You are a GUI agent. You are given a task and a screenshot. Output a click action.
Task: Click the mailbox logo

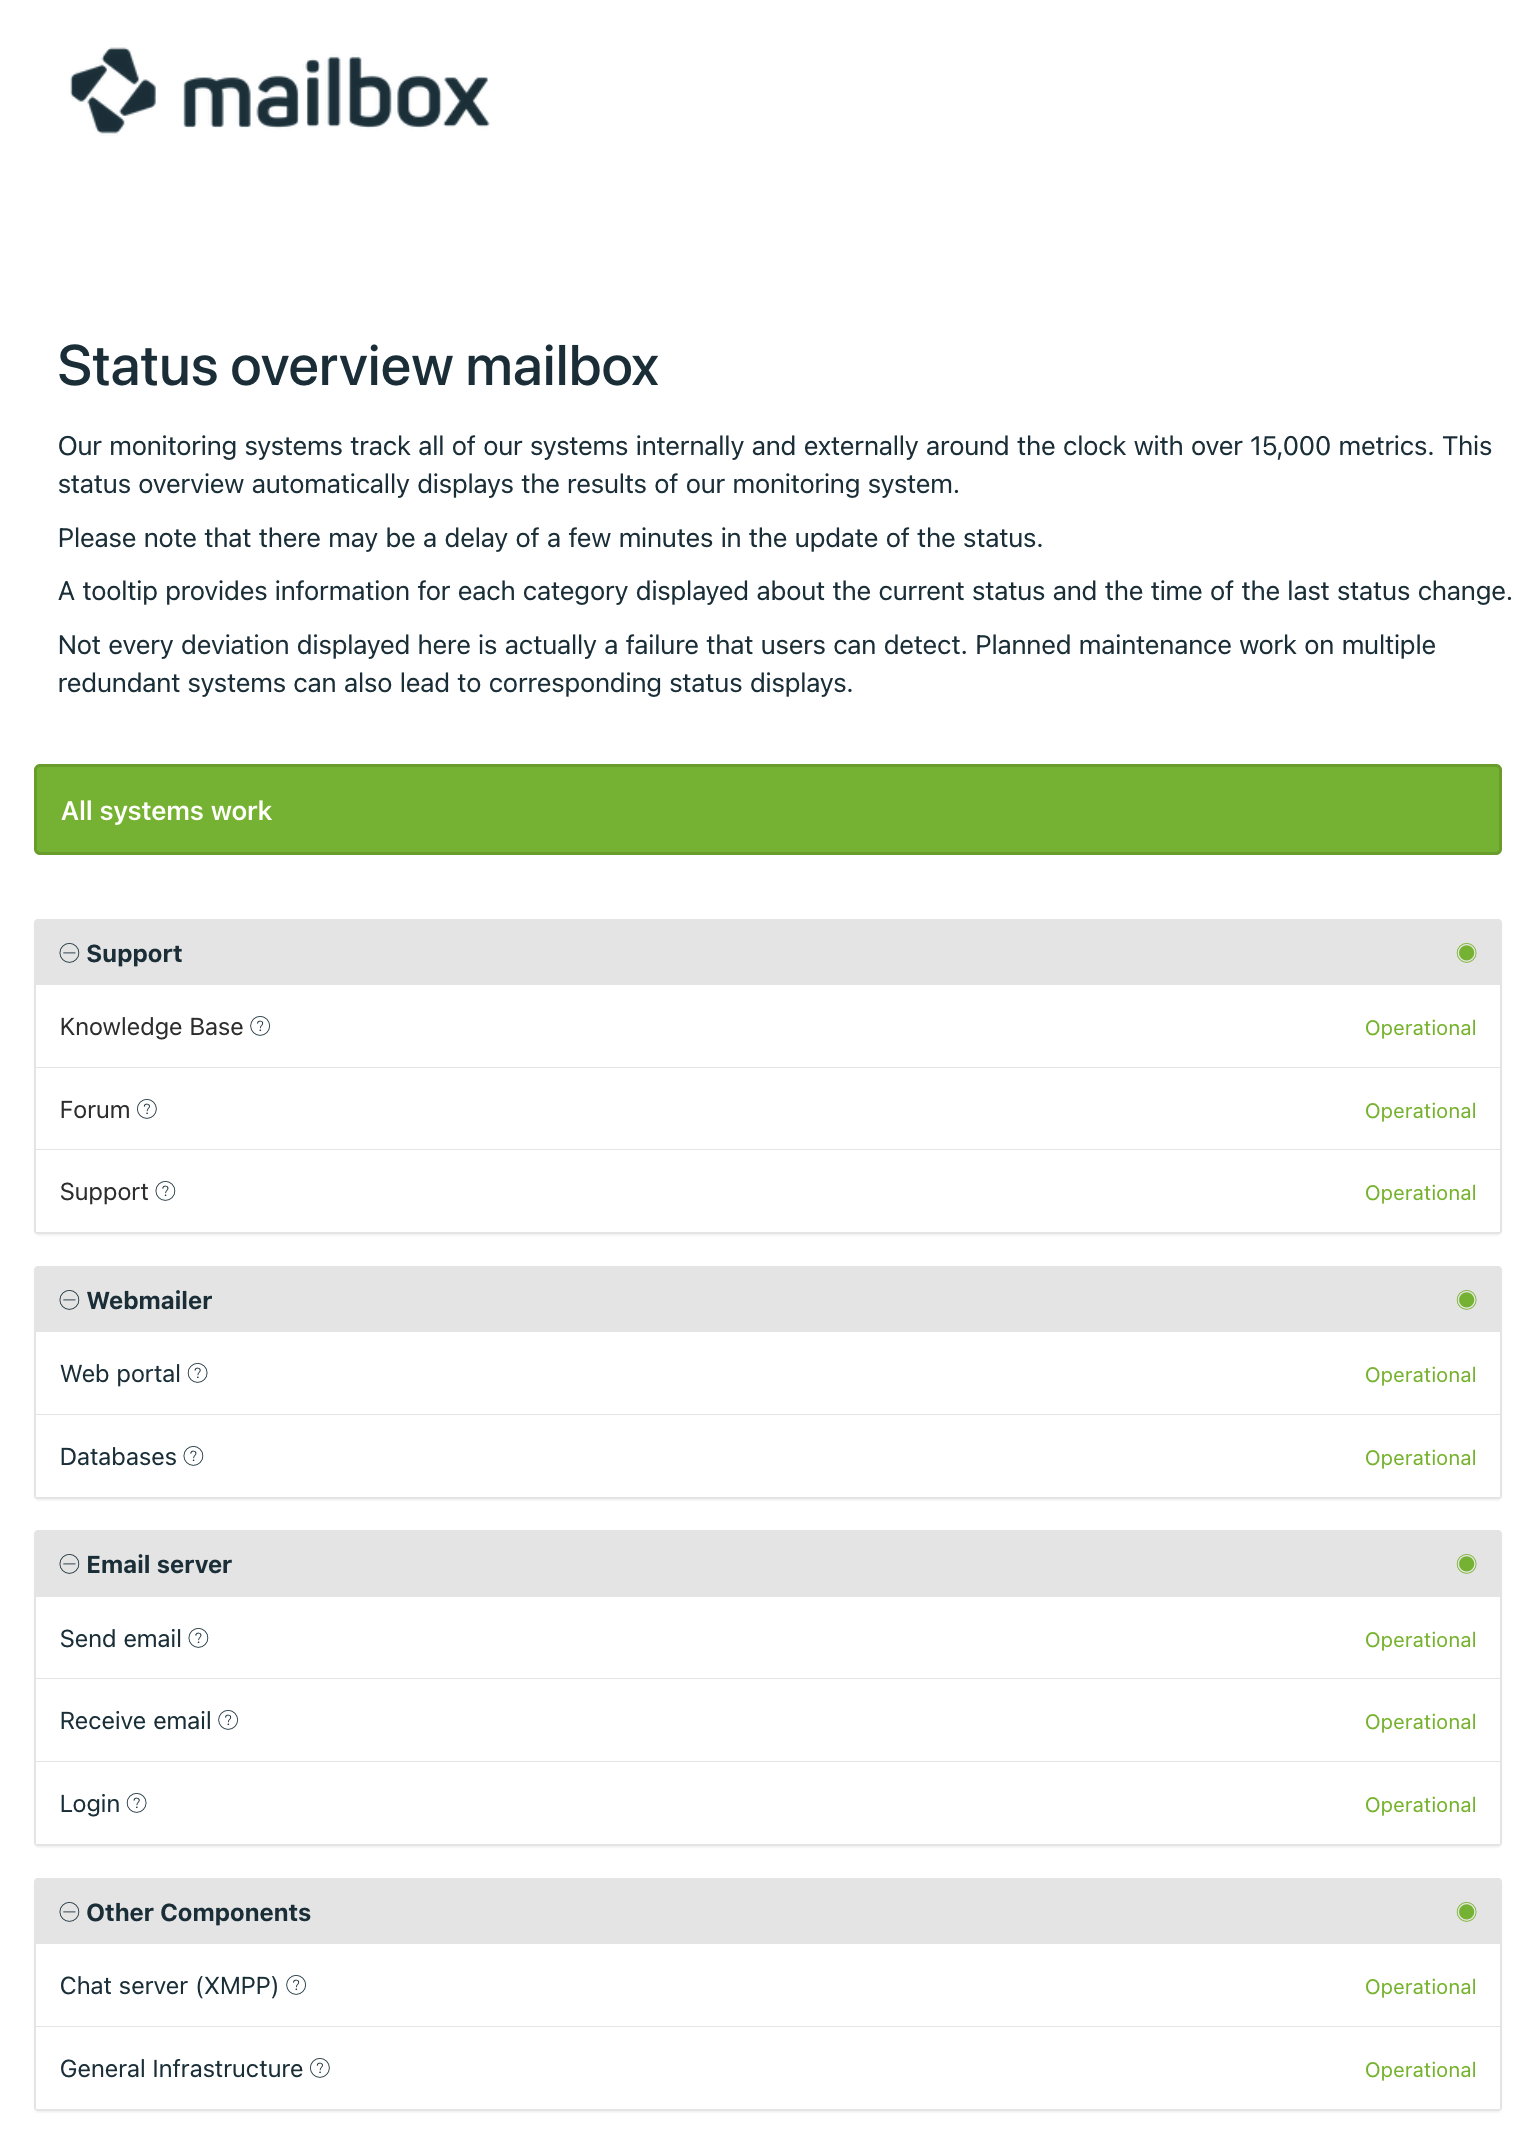coord(279,91)
